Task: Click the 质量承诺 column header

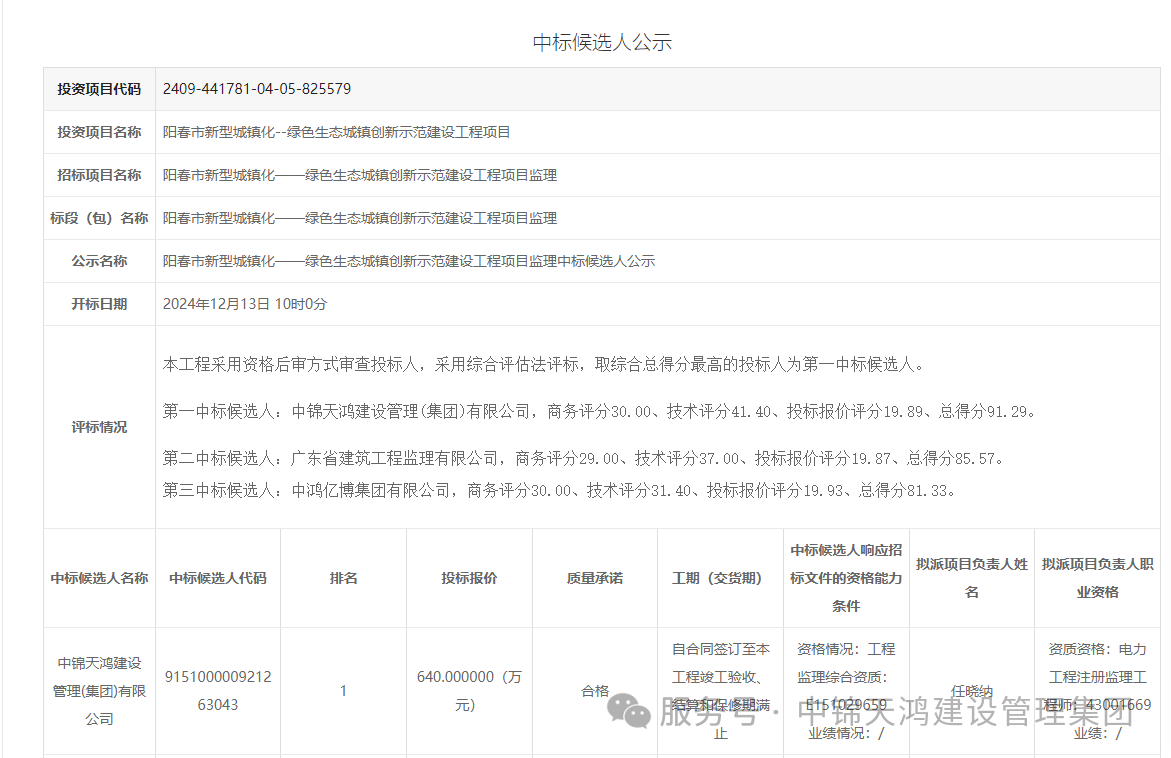Action: tap(594, 578)
